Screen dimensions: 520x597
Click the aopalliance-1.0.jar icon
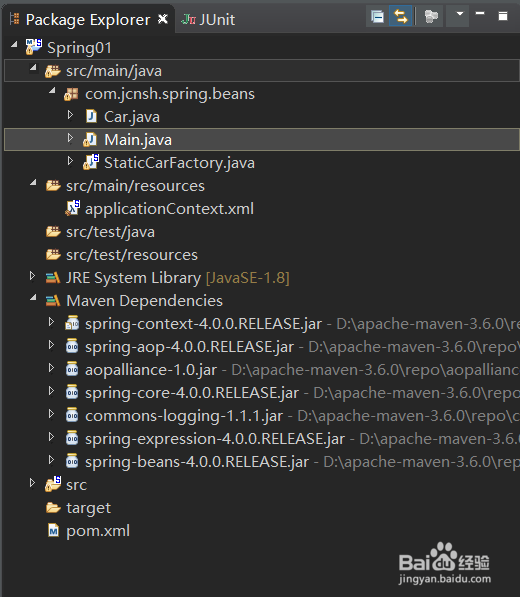[x=72, y=369]
